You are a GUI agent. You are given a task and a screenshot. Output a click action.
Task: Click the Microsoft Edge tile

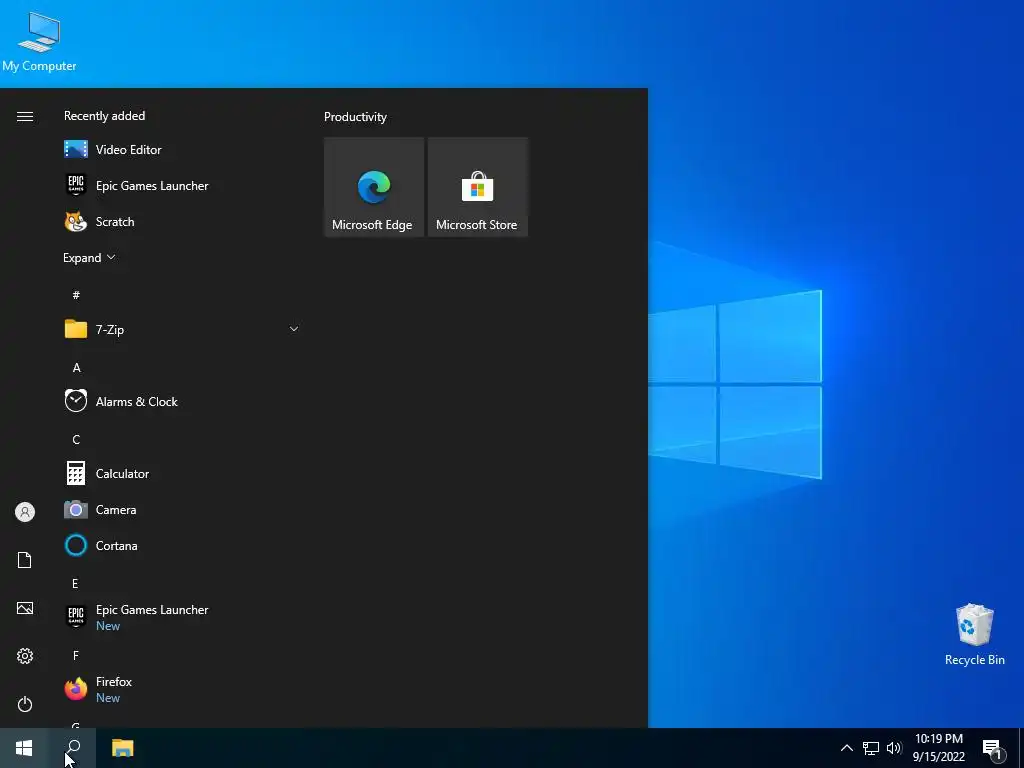(x=374, y=187)
